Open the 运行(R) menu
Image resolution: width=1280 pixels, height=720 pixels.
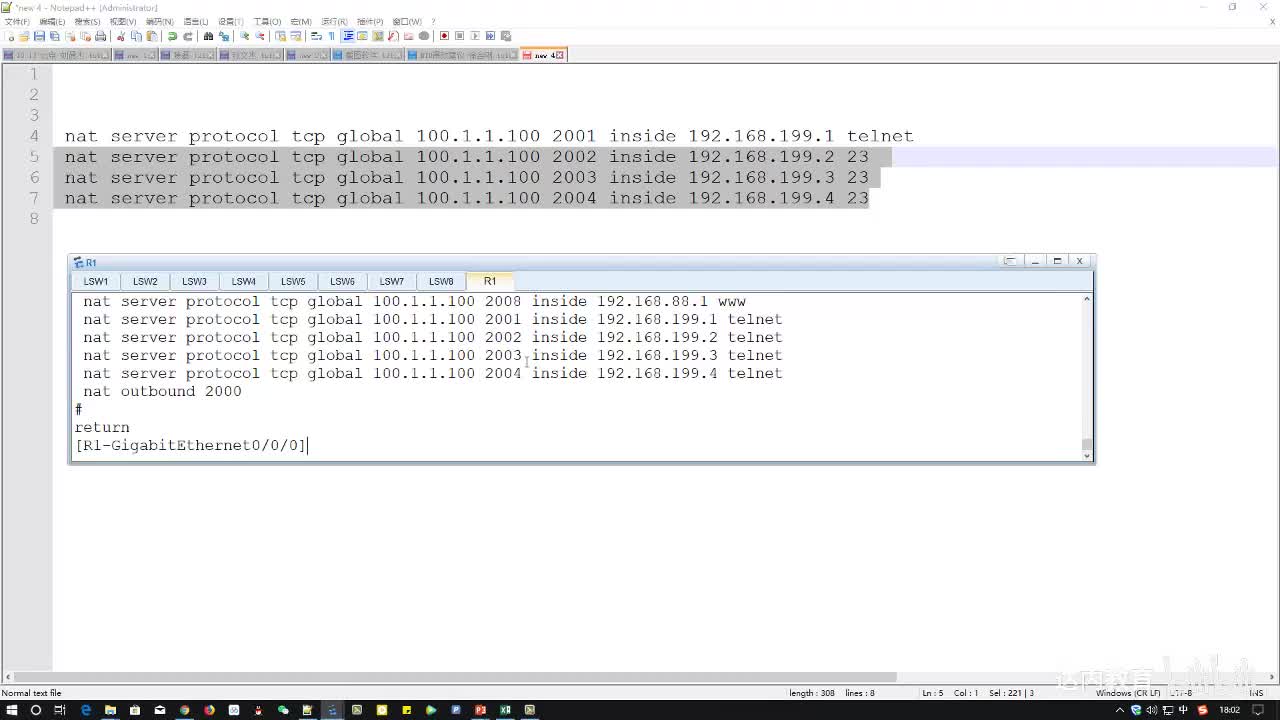tap(334, 21)
